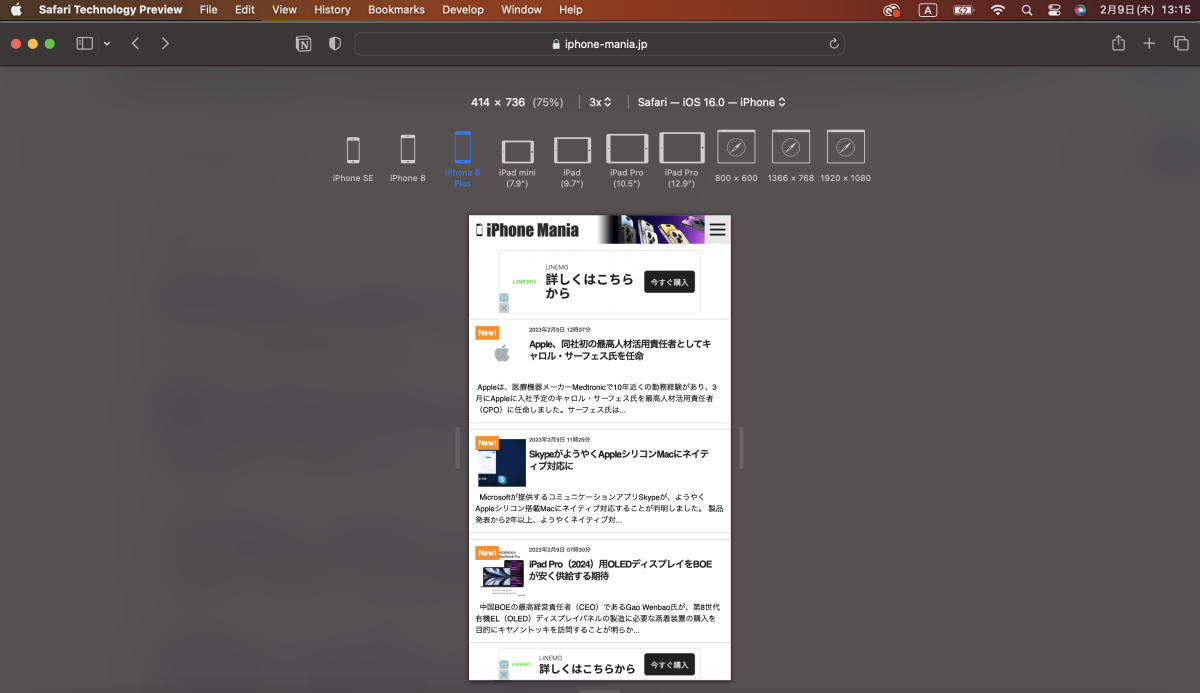Choose the 1920 × 1080 Safari preset
Viewport: 1200px width, 693px height.
click(845, 147)
